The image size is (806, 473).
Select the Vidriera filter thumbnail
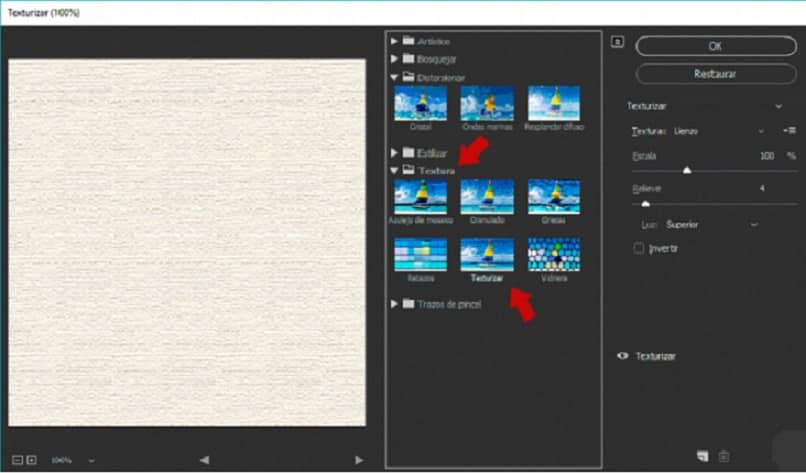(x=554, y=254)
